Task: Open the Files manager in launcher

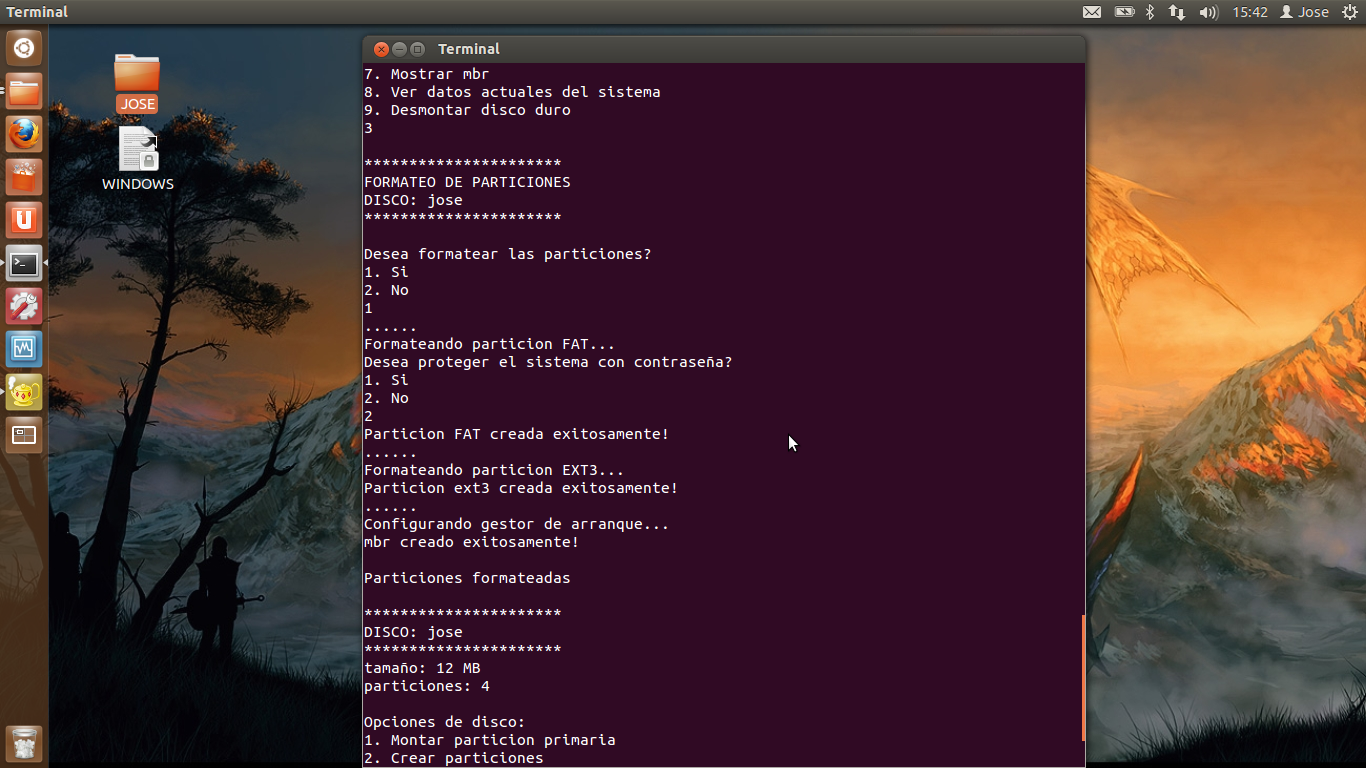Action: pyautogui.click(x=24, y=92)
